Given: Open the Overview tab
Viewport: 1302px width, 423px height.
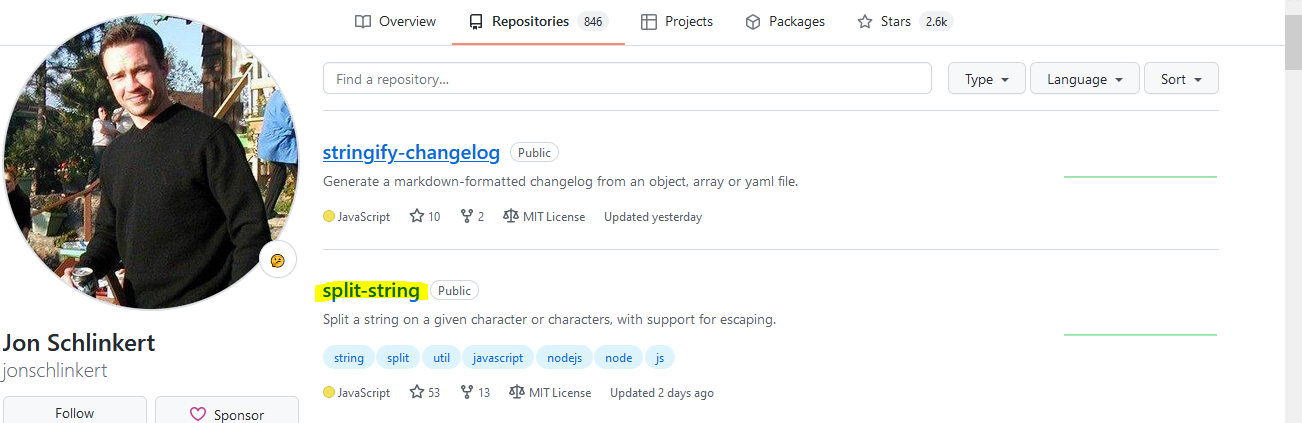Looking at the screenshot, I should pos(396,21).
